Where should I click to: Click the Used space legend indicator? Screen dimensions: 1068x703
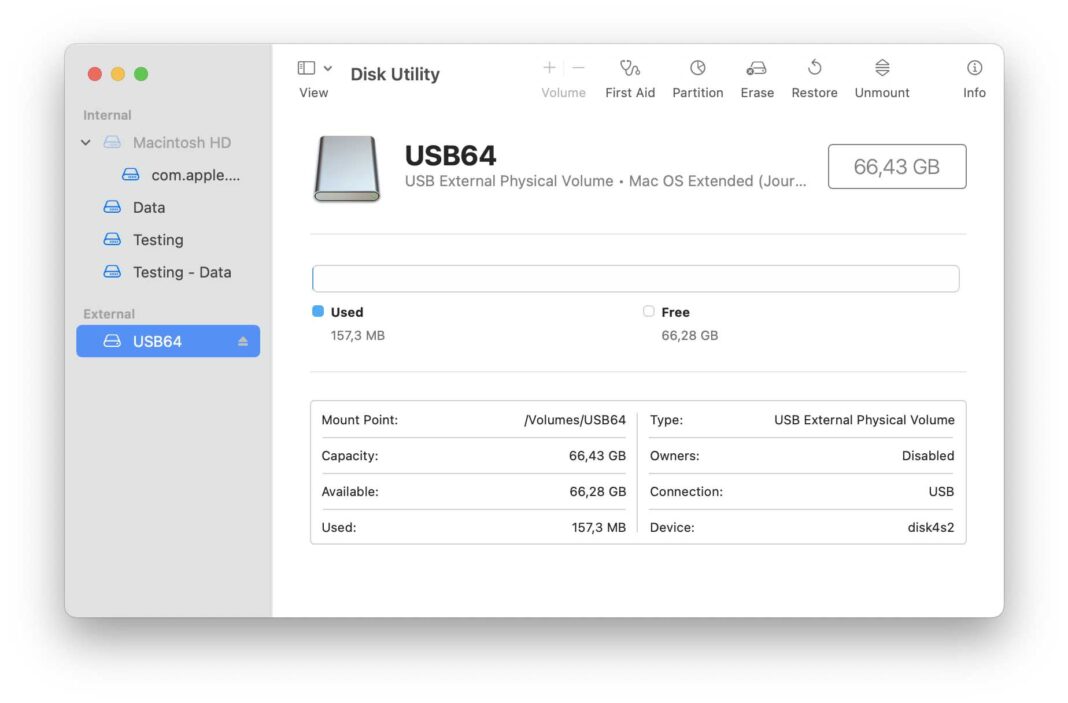click(319, 311)
